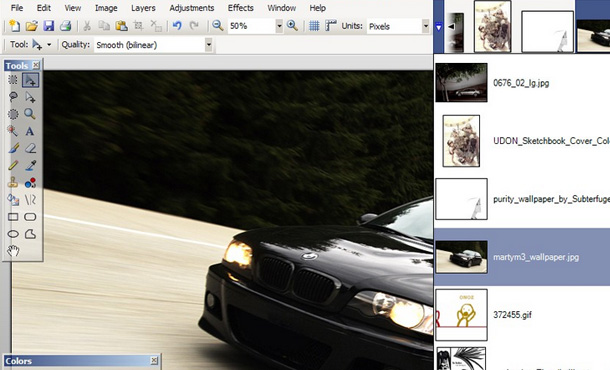The image size is (610, 370).
Task: Click the Print icon
Action: (65, 26)
